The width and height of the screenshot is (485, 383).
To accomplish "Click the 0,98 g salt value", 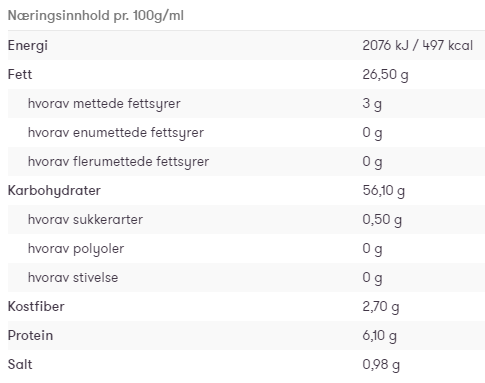I will click(x=381, y=365).
